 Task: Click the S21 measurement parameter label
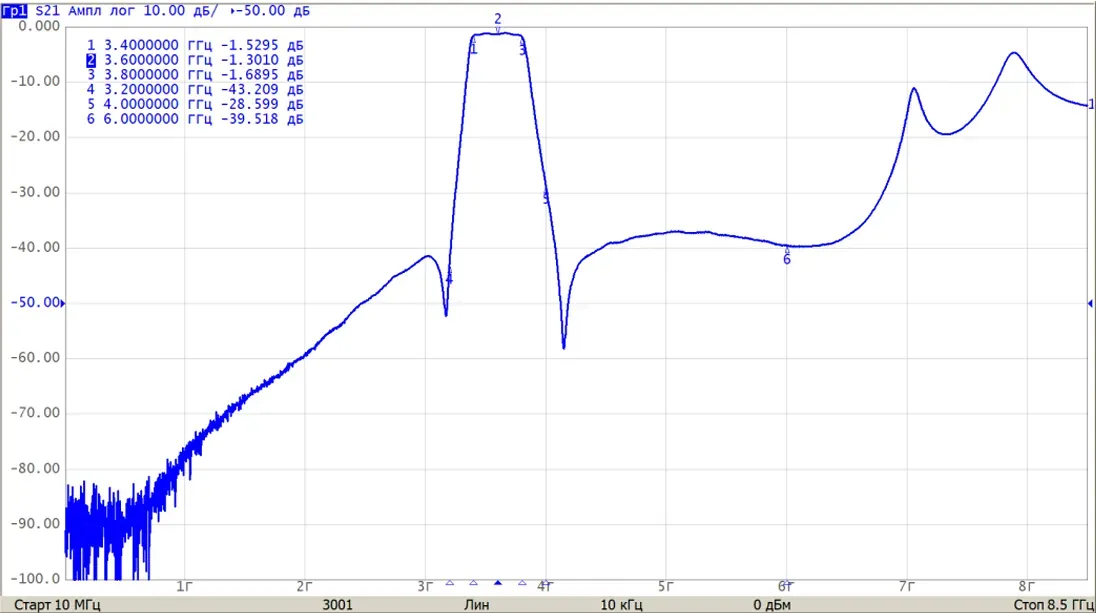click(x=48, y=10)
